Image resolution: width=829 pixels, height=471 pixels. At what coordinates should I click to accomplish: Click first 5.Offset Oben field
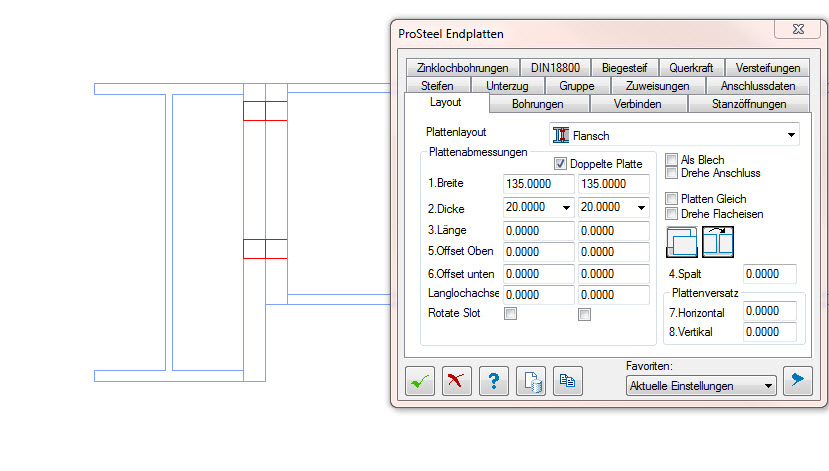[538, 252]
